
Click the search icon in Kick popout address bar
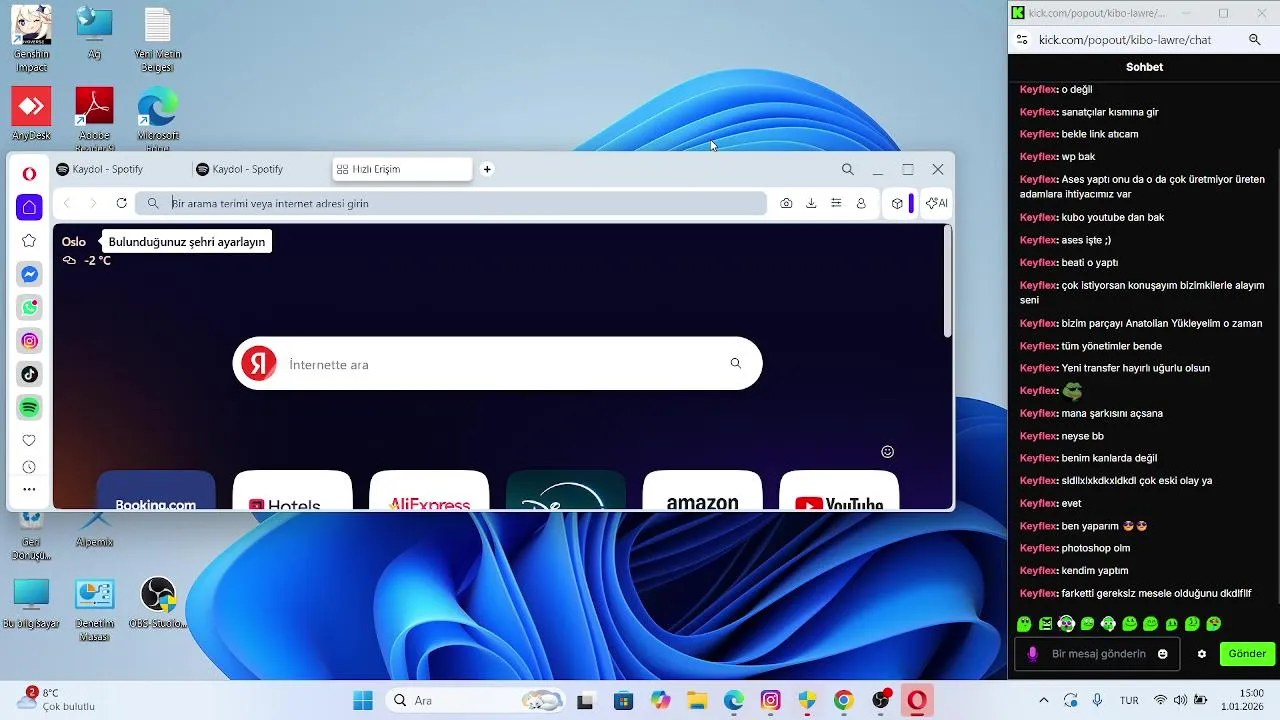point(1255,40)
